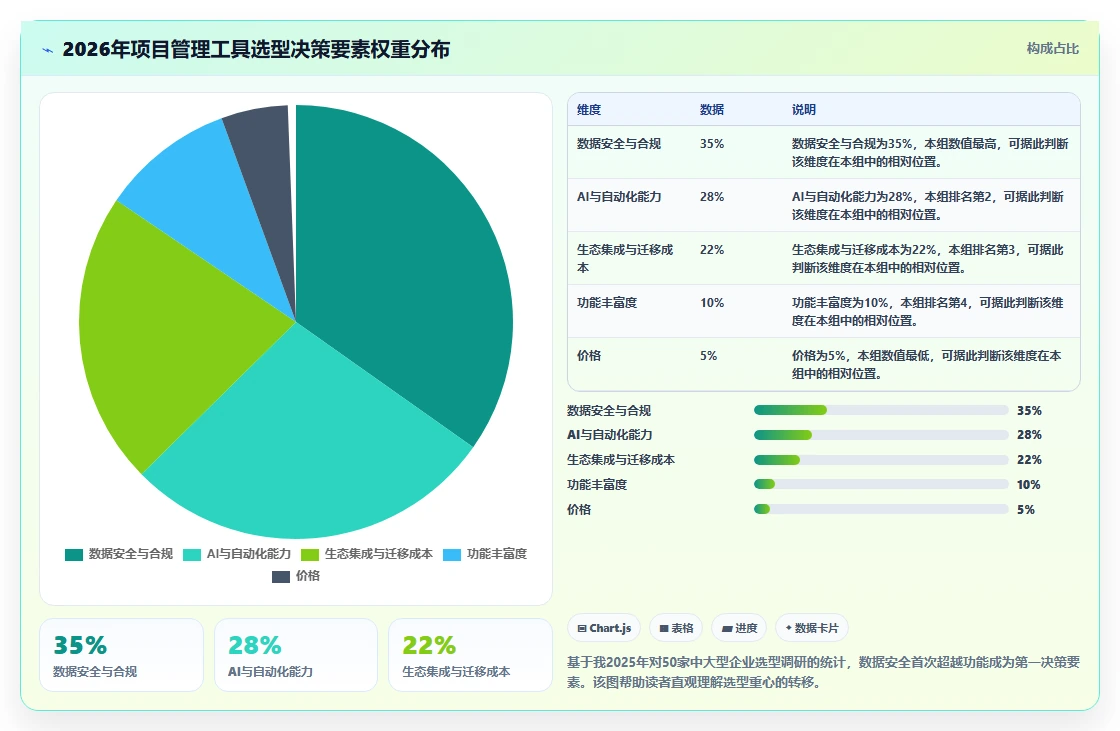
Task: Open the 22% 生态集成与迁移成本 stat card
Action: coord(470,655)
